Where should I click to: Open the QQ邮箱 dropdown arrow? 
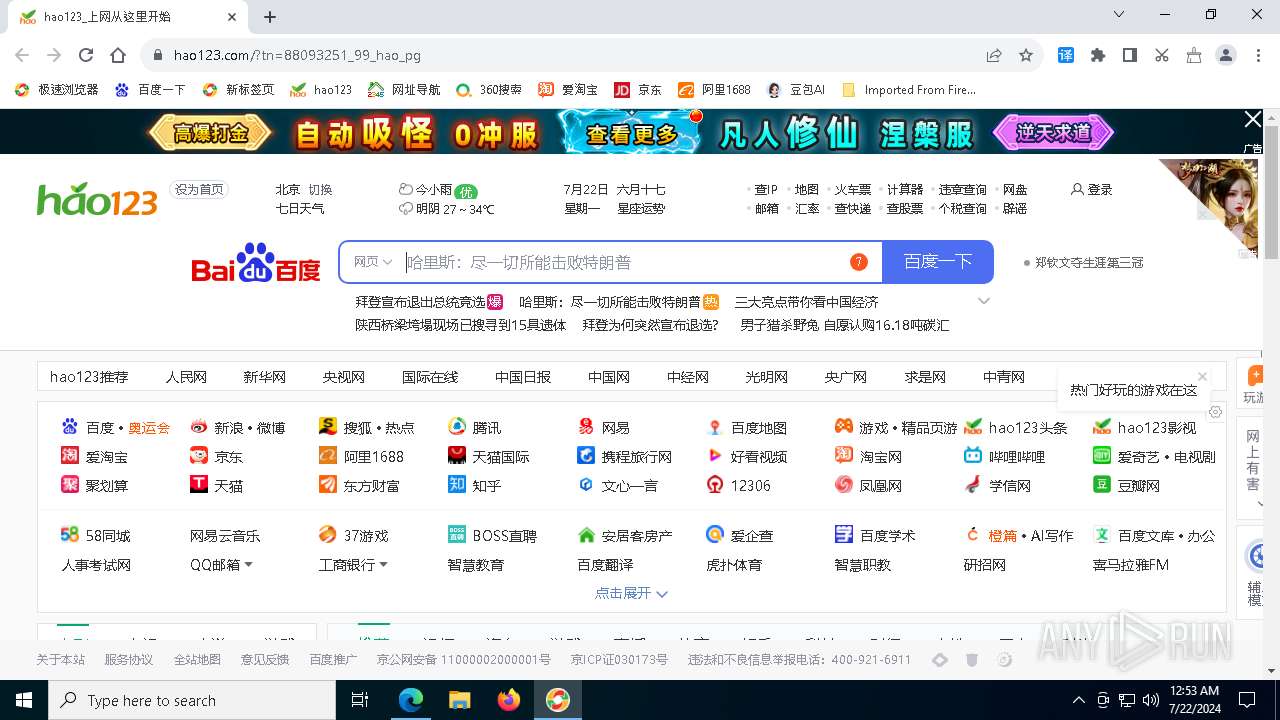point(248,565)
